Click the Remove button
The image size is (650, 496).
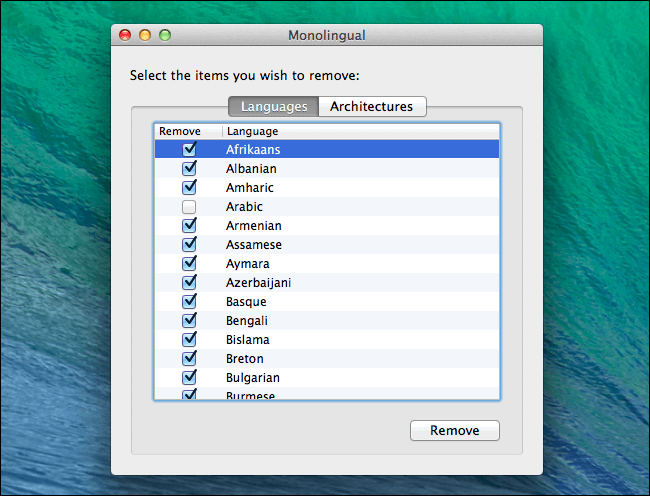(x=455, y=431)
